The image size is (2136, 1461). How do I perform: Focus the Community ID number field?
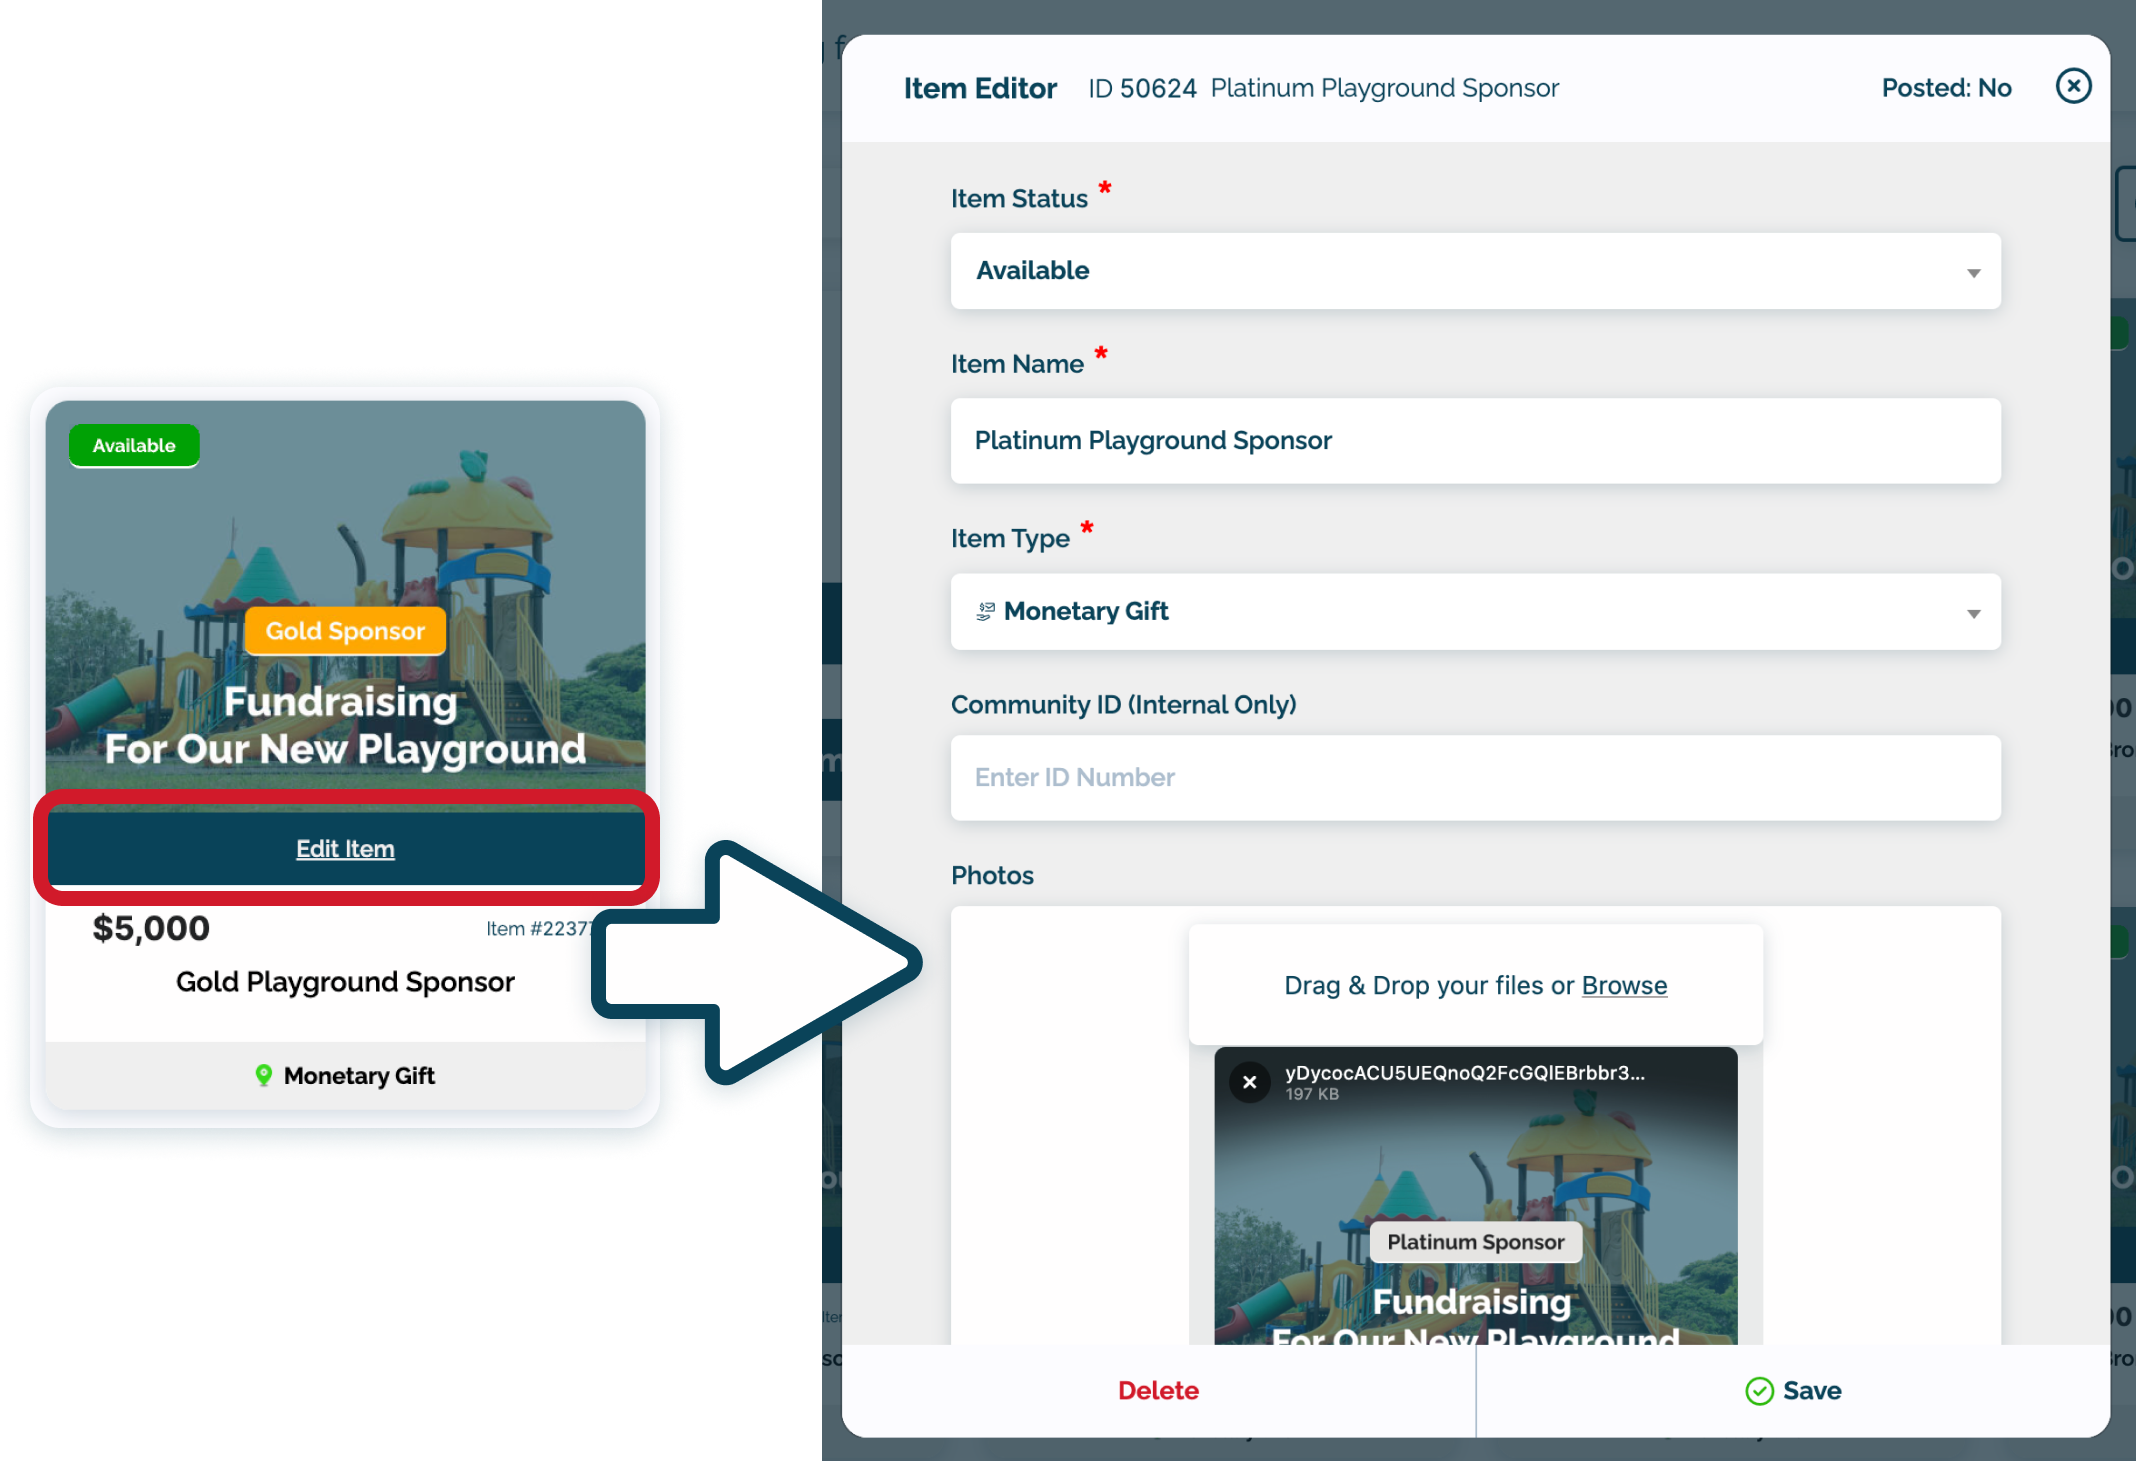pos(1475,778)
